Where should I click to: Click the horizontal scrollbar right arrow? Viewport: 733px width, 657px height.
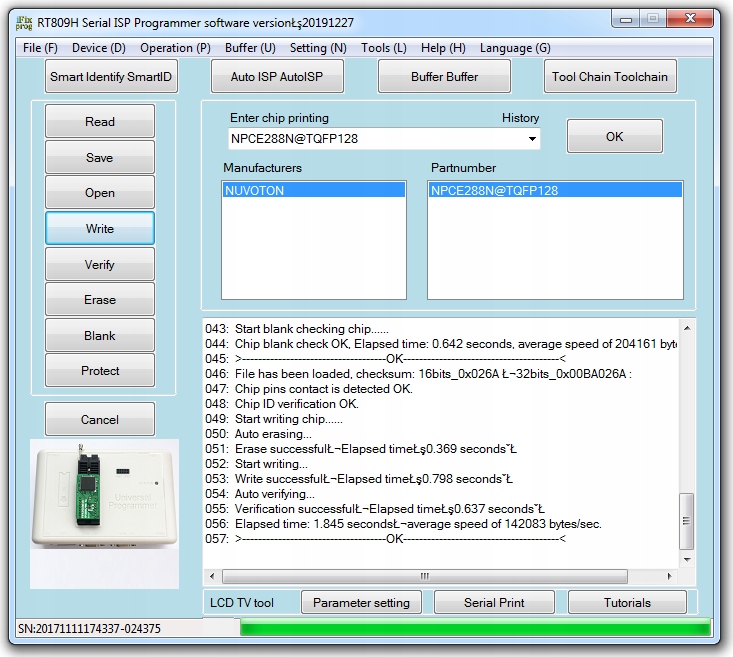coord(669,576)
